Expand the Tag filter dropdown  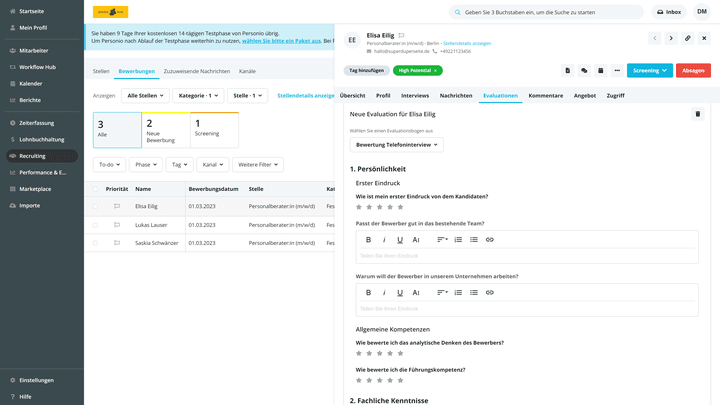pos(180,164)
